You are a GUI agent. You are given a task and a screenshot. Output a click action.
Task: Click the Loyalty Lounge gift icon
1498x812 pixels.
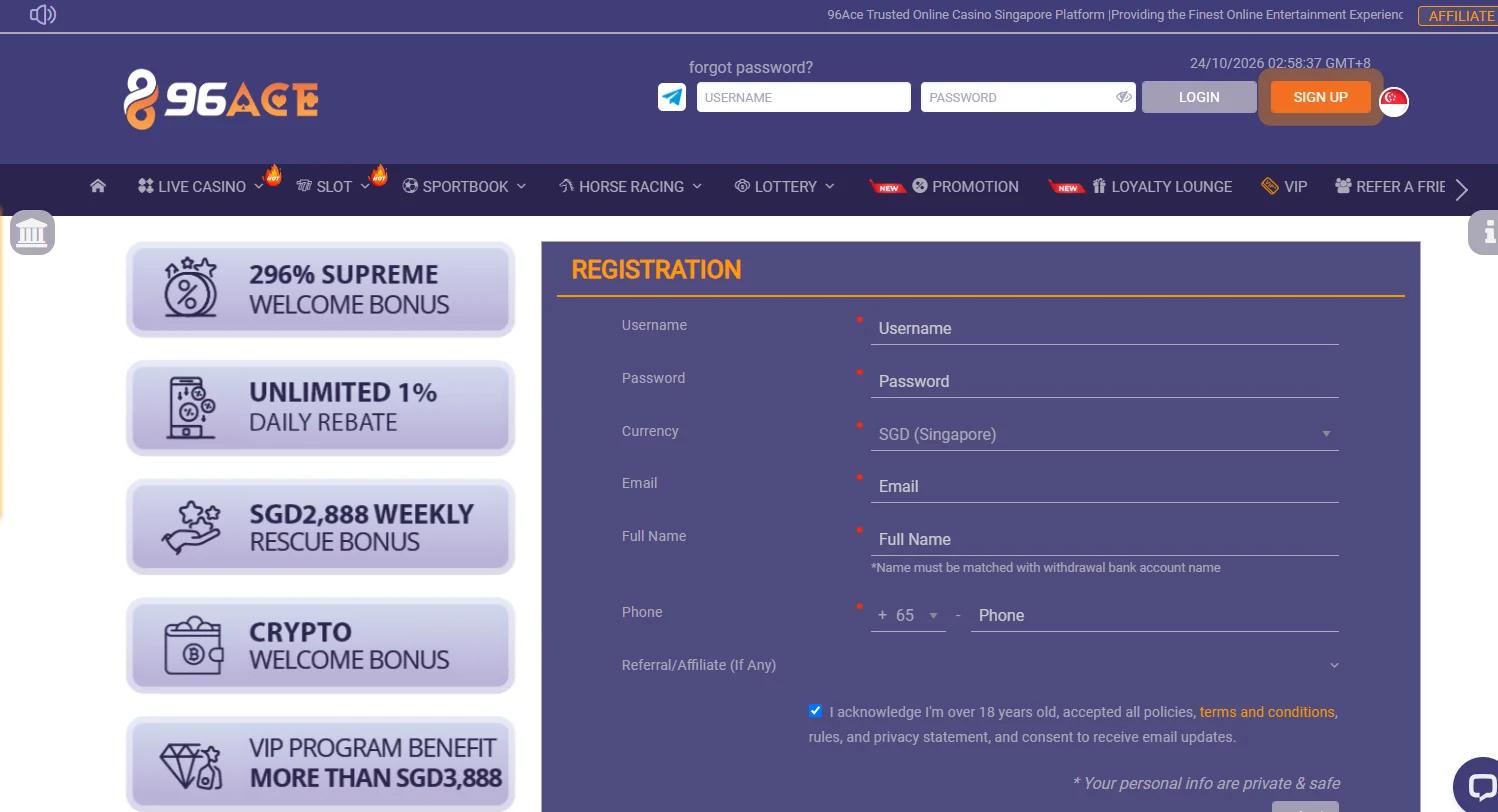pos(1099,186)
